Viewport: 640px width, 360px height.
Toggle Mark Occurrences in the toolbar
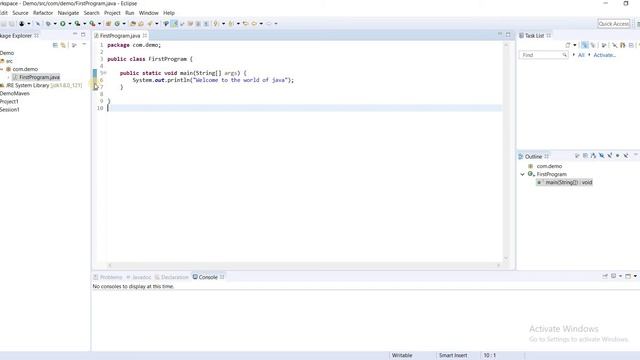[174, 24]
